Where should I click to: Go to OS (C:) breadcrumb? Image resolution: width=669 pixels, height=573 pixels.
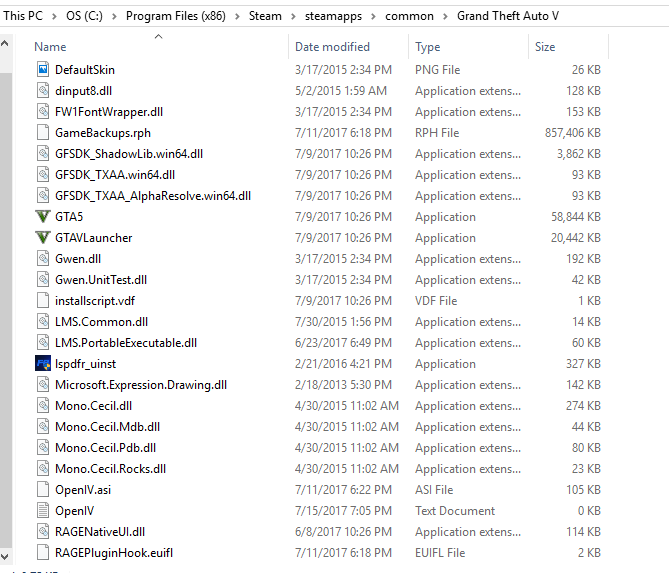[84, 16]
